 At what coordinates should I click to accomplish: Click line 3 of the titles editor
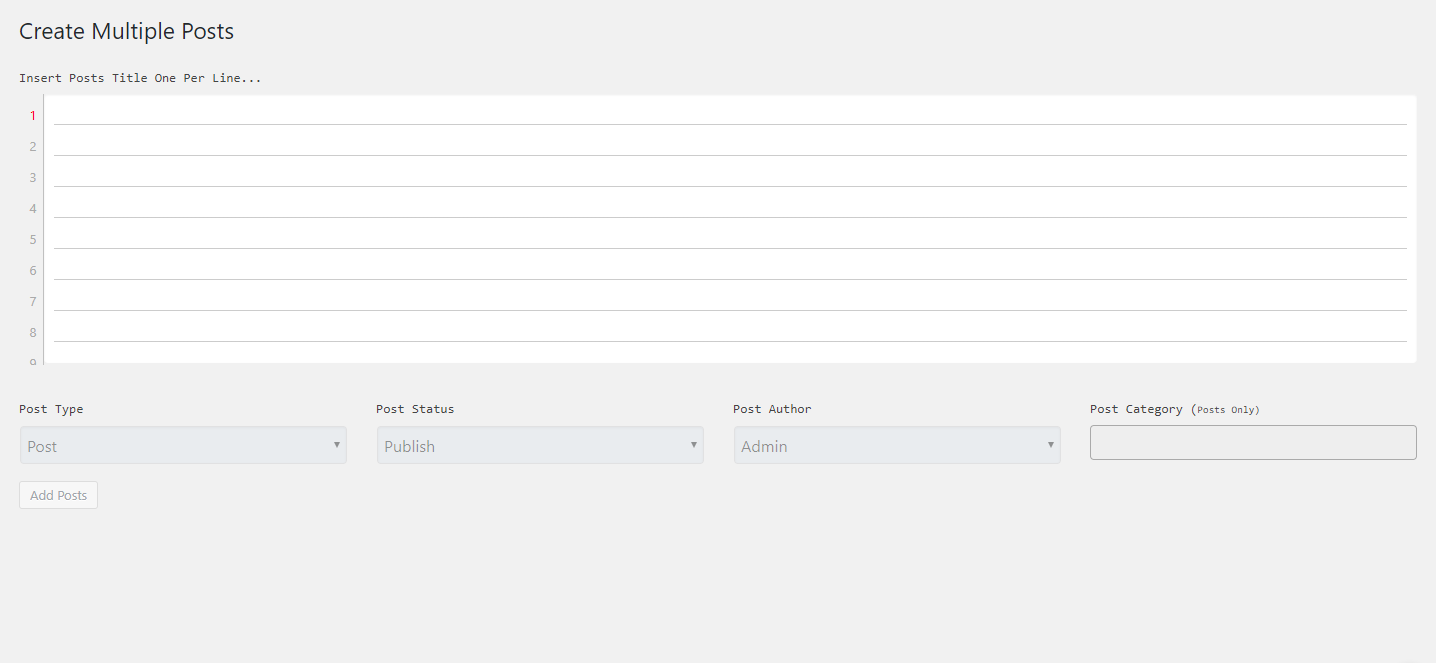pyautogui.click(x=730, y=172)
